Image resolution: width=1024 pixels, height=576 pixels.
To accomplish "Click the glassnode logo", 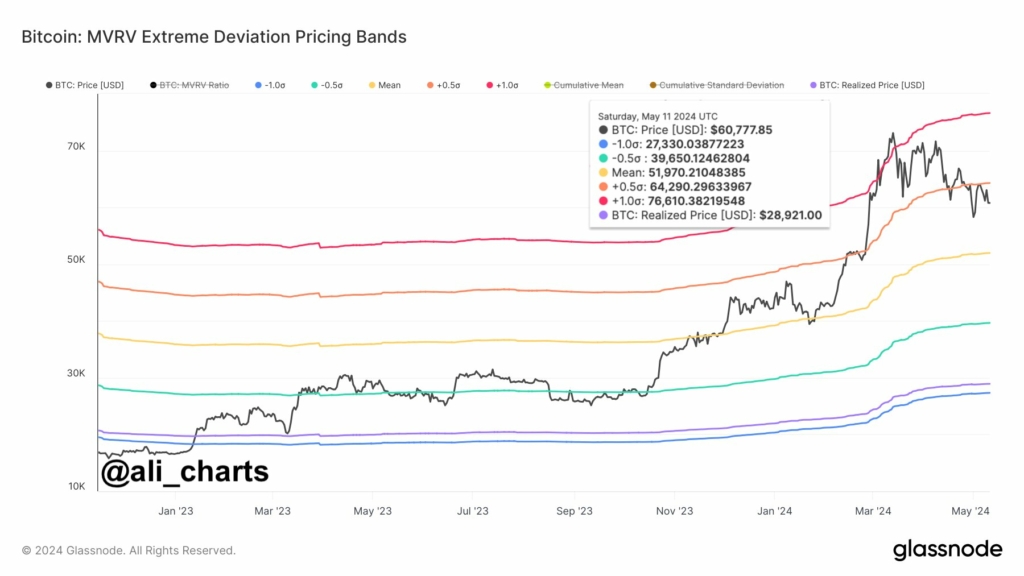I will pyautogui.click(x=947, y=550).
